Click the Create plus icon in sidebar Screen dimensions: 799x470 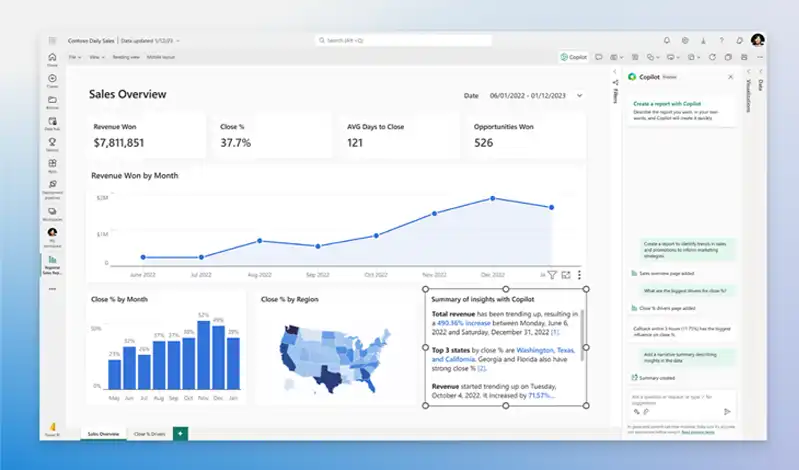click(52, 81)
